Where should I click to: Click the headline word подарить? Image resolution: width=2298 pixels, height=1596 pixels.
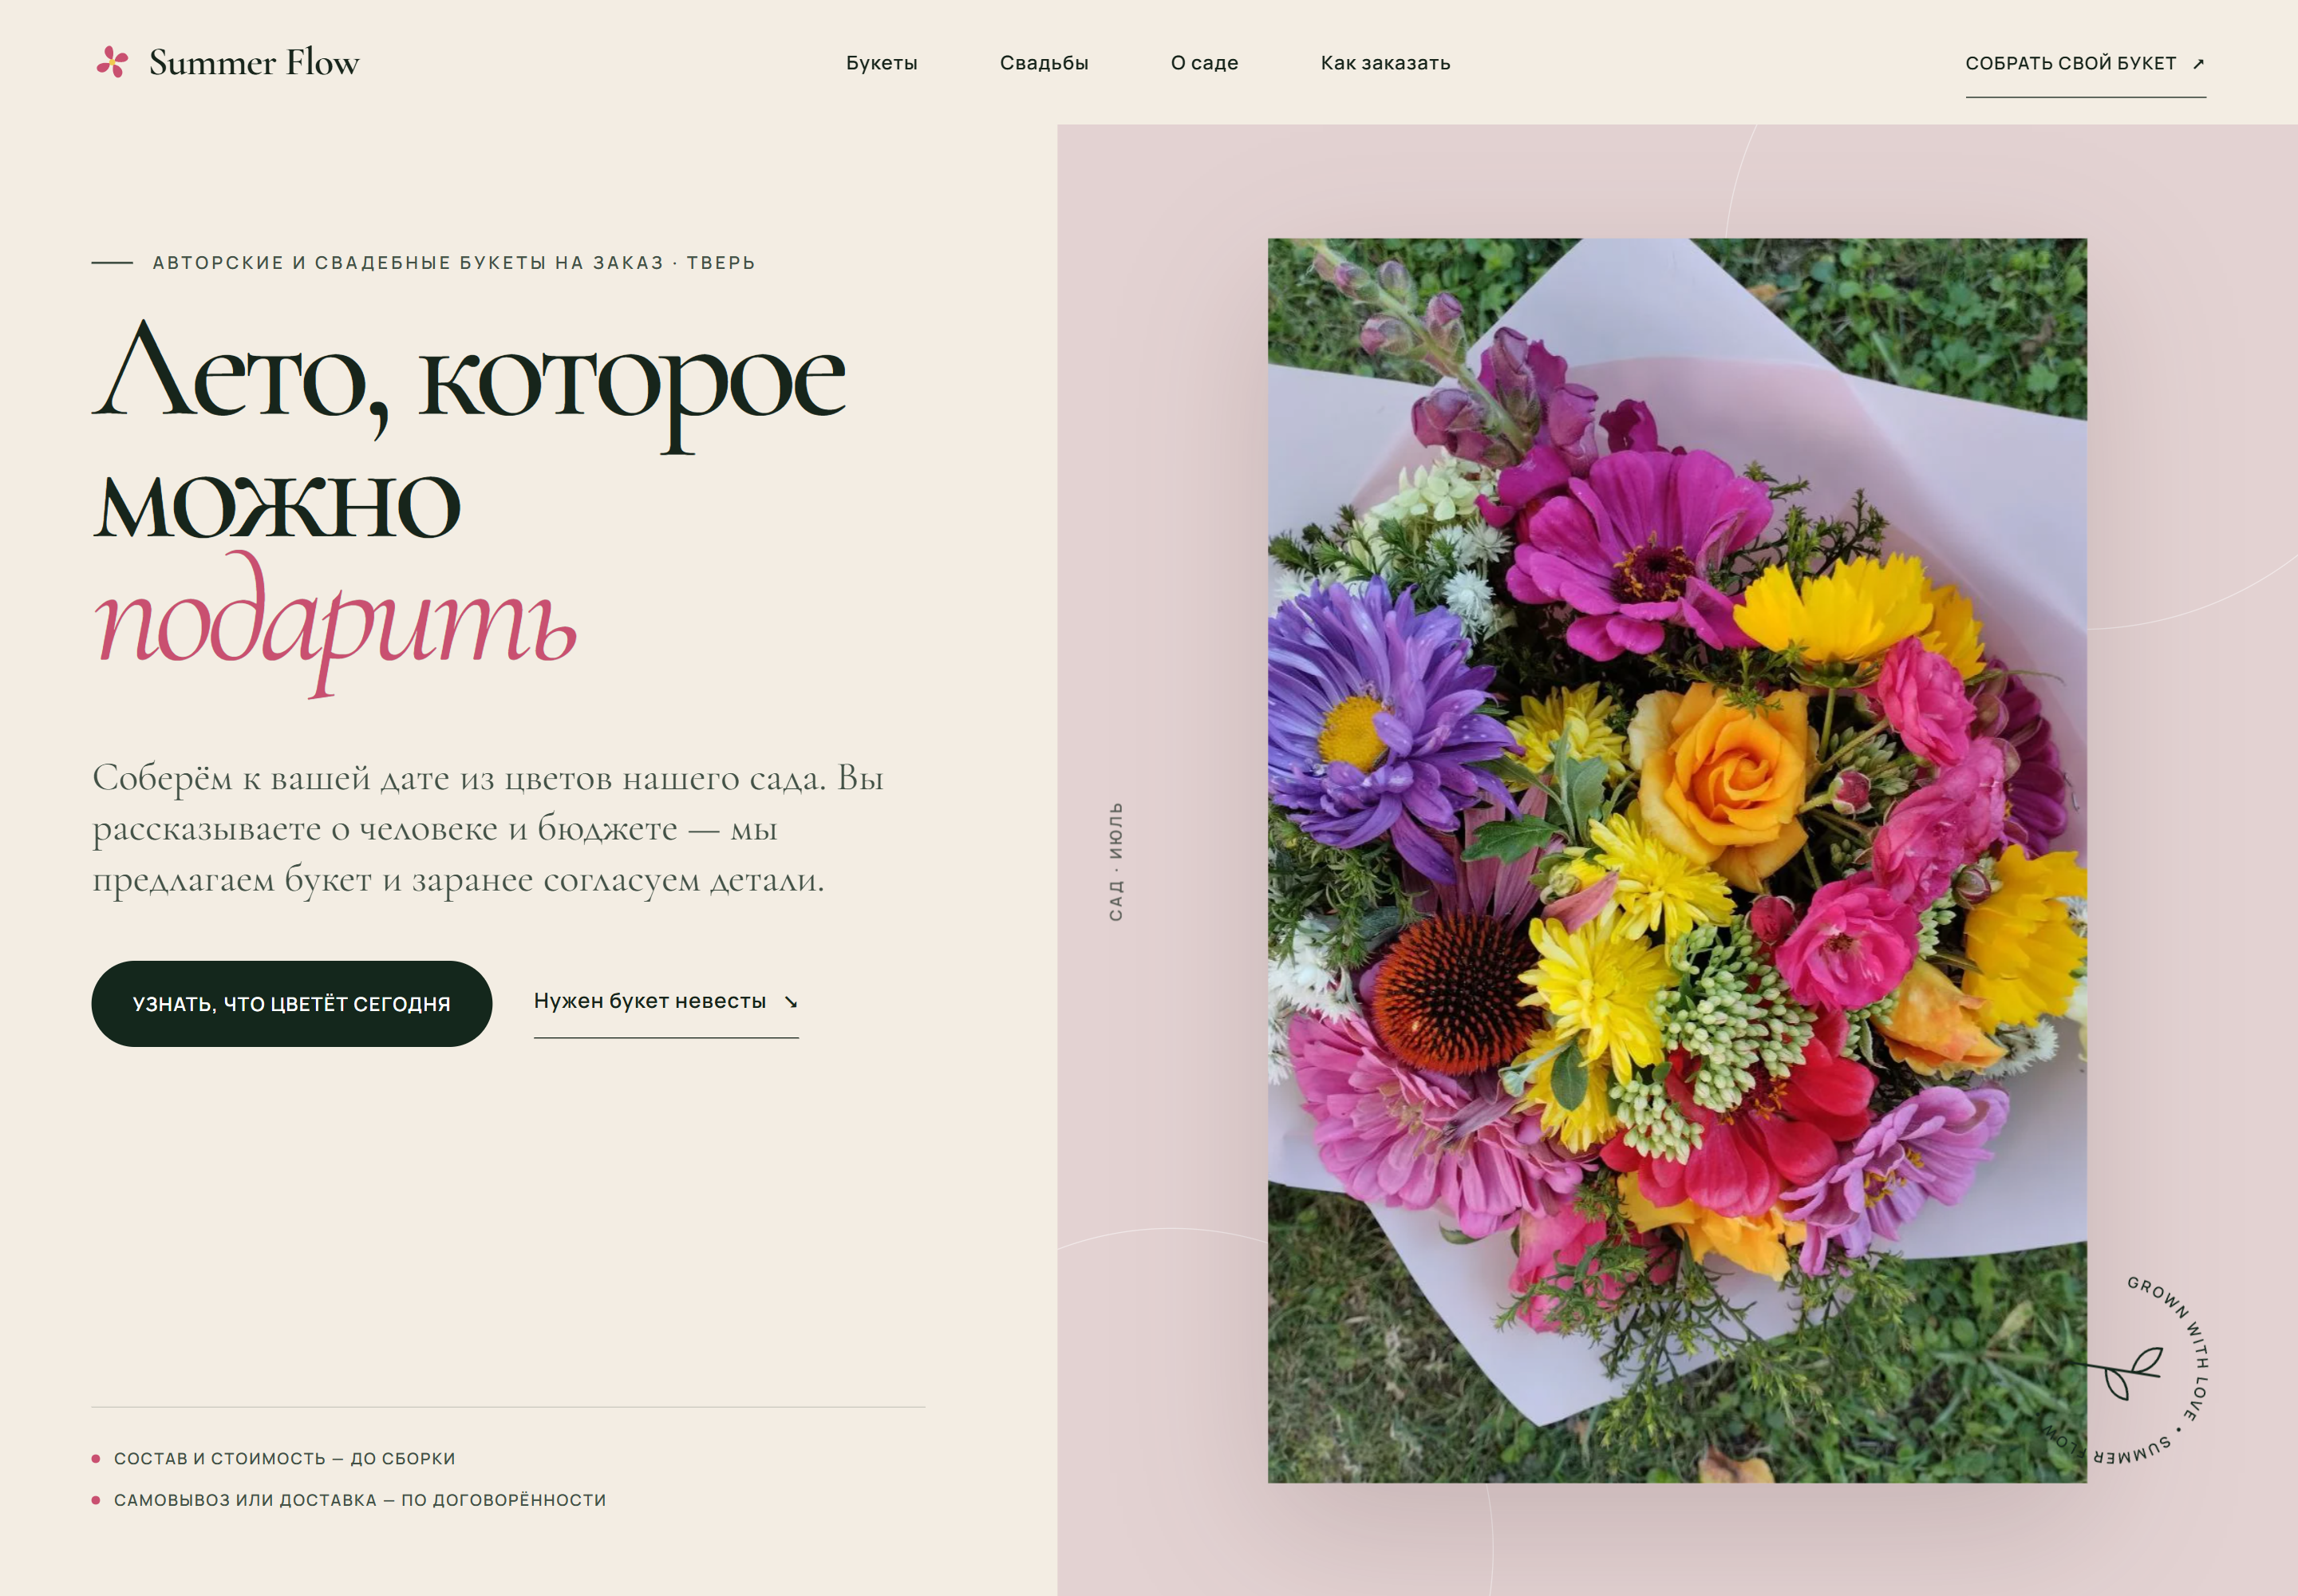pyautogui.click(x=335, y=624)
